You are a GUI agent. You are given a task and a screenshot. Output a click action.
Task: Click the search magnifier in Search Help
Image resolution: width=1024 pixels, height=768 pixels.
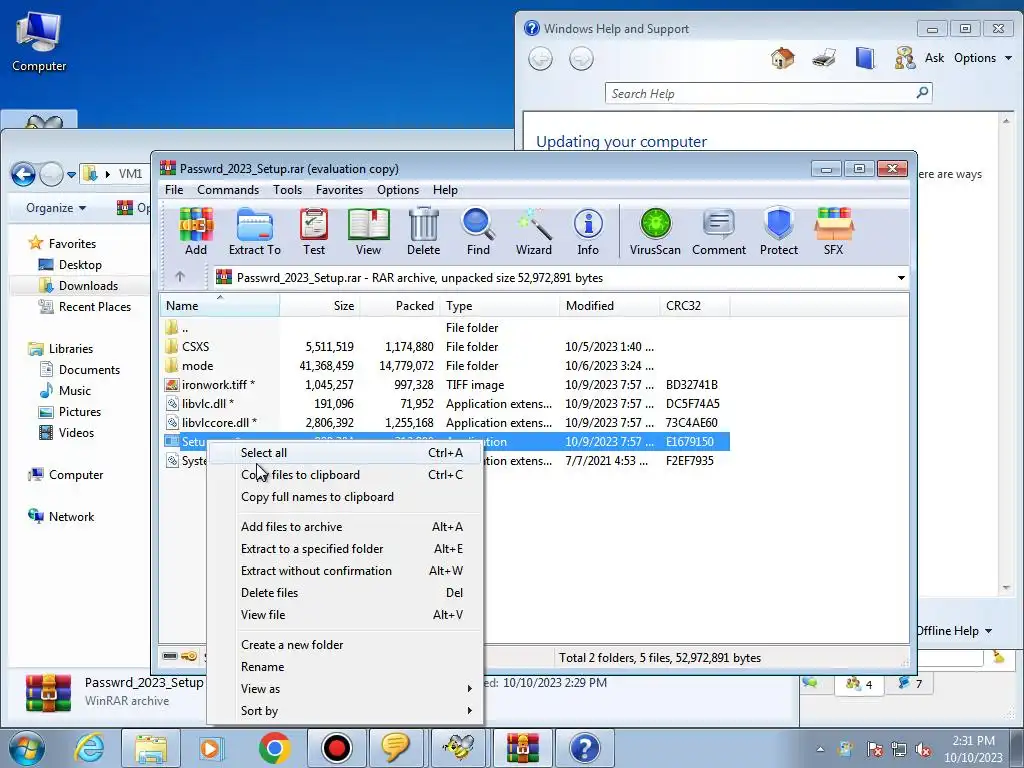(x=922, y=93)
